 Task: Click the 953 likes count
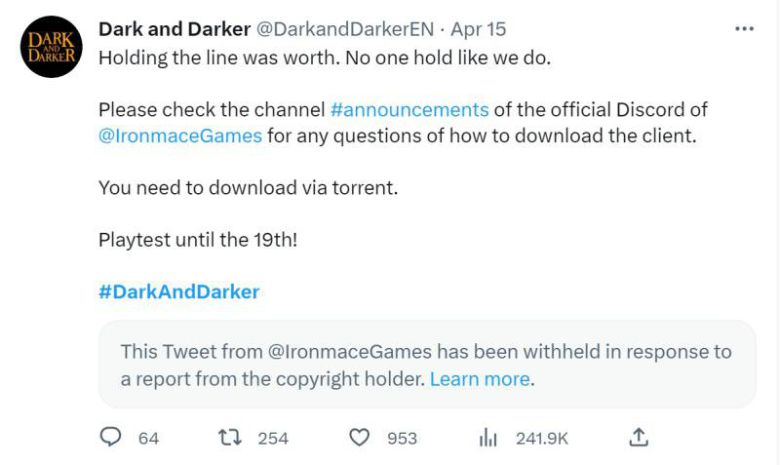click(x=402, y=438)
